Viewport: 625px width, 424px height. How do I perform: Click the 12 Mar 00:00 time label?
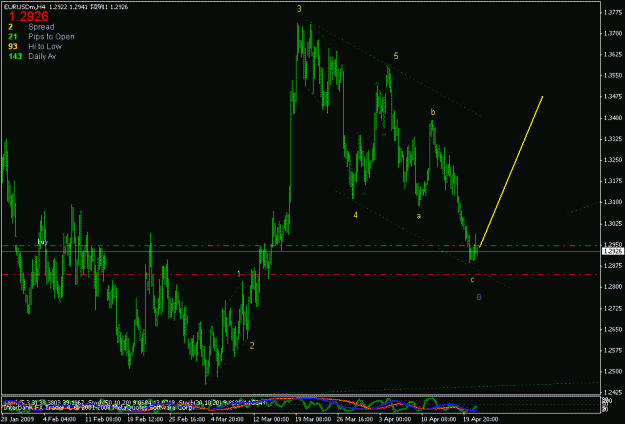271,419
